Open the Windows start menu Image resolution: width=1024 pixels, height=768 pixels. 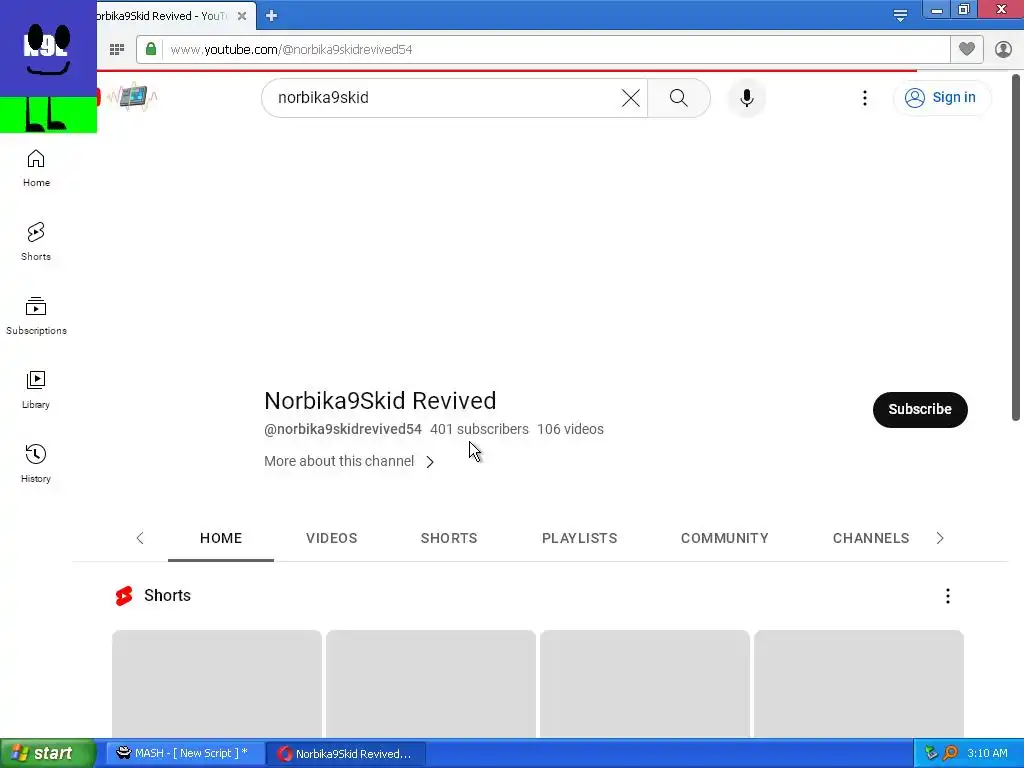[x=46, y=753]
